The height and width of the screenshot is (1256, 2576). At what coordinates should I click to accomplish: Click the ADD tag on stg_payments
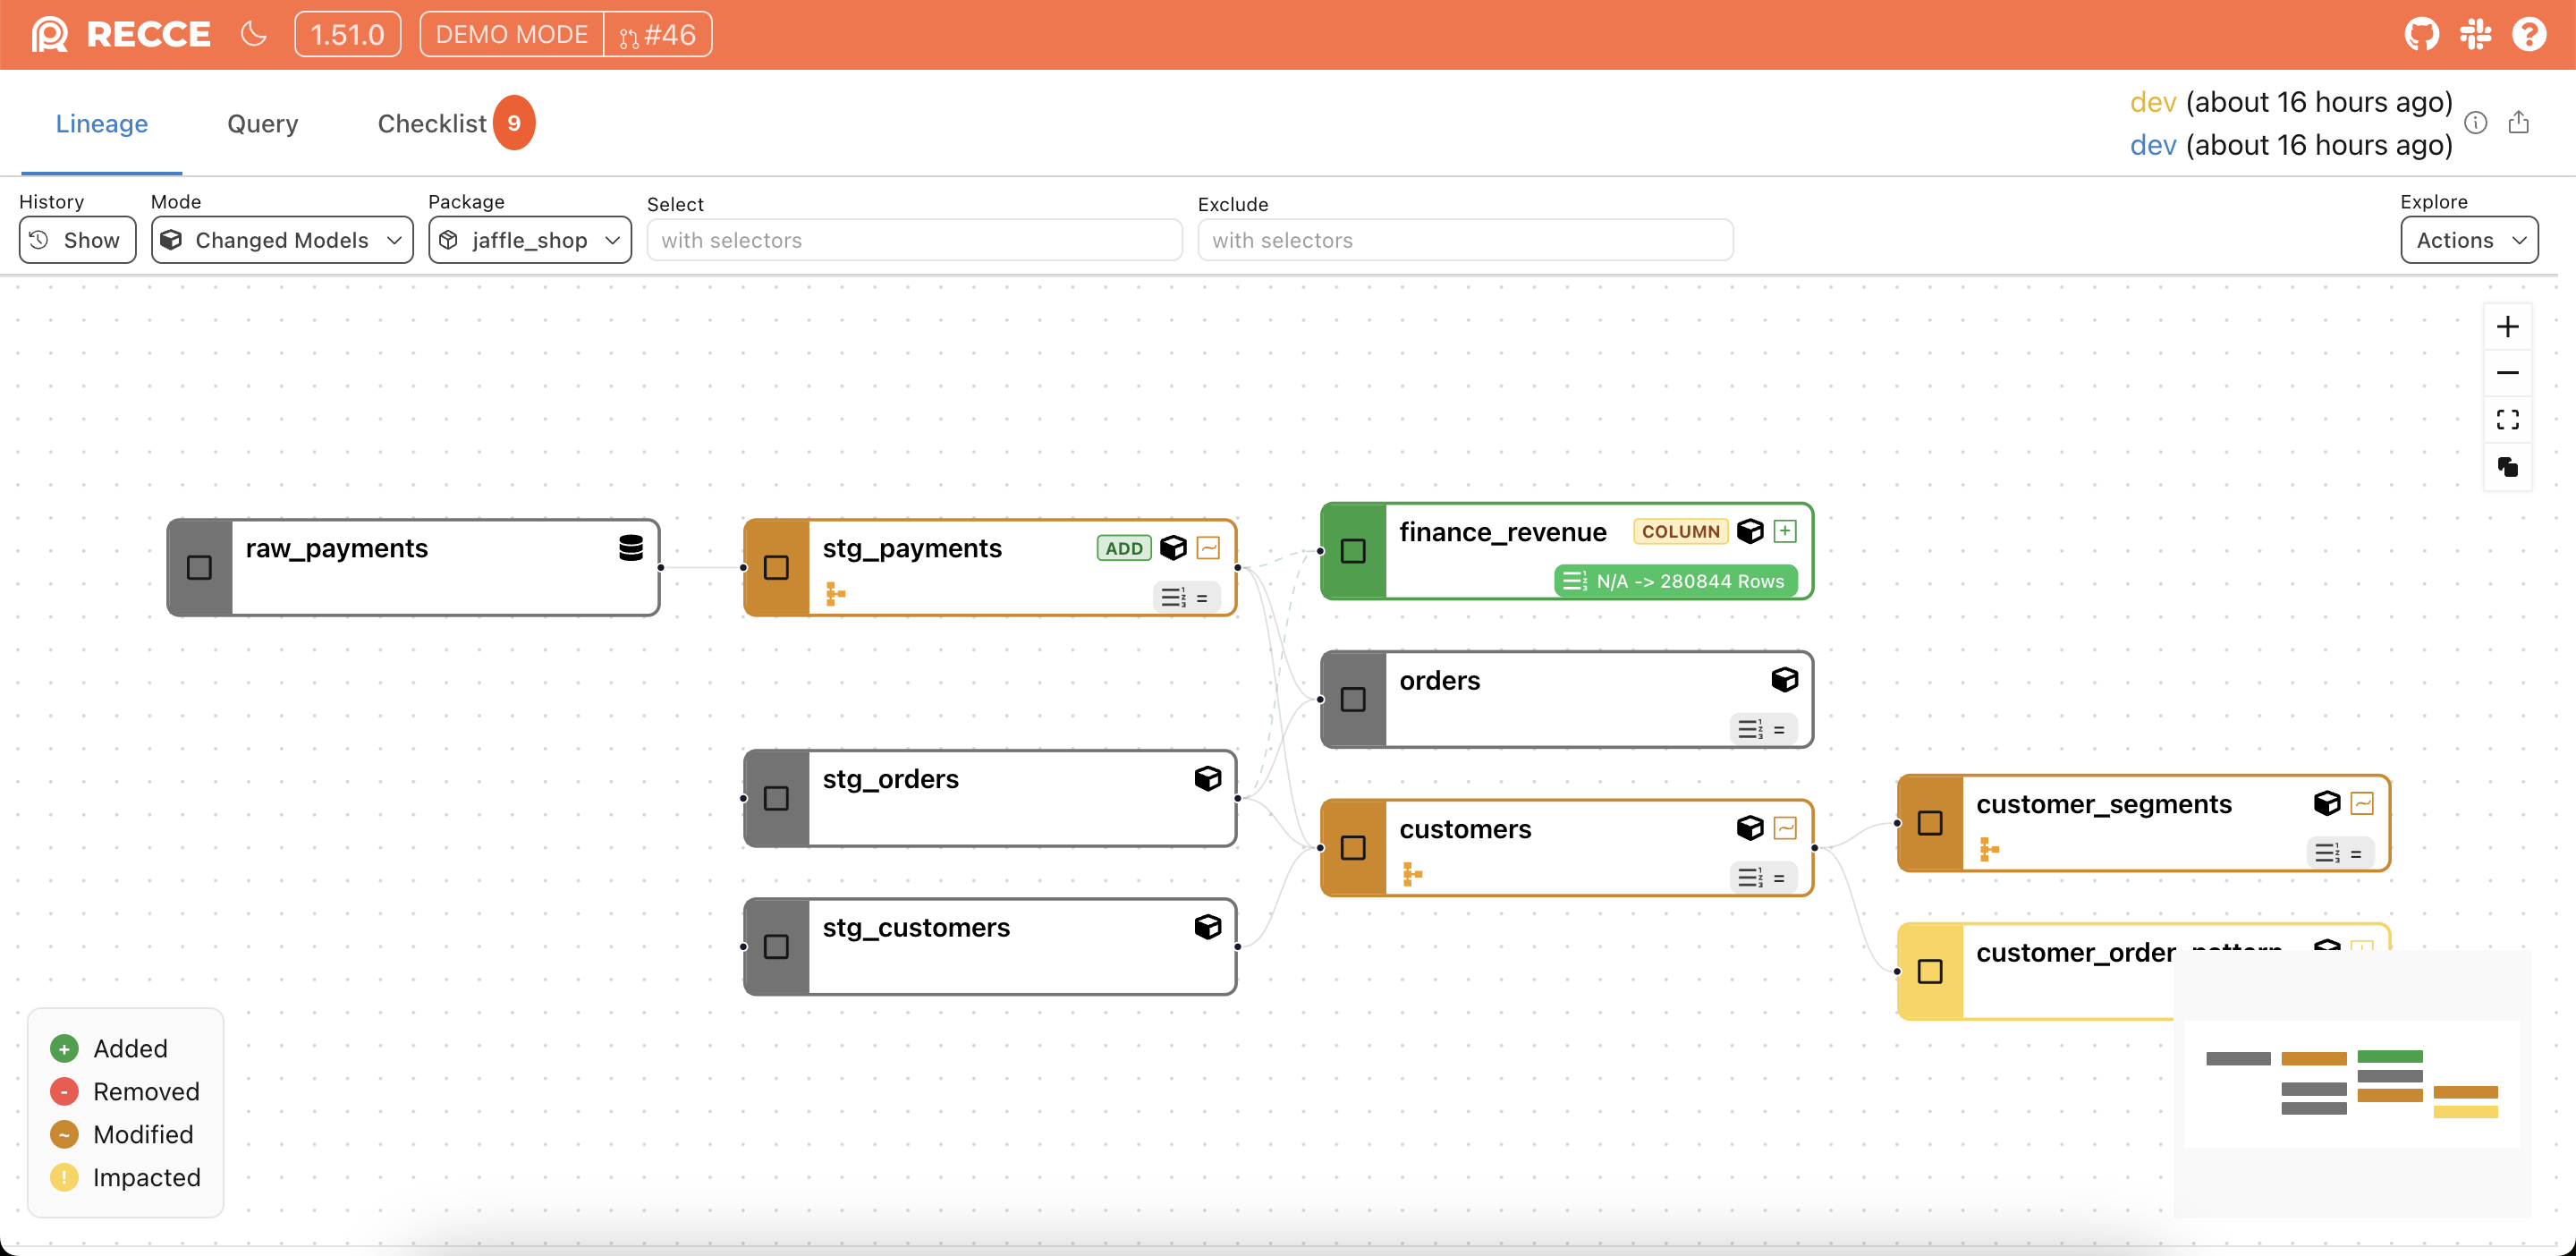coord(1124,548)
